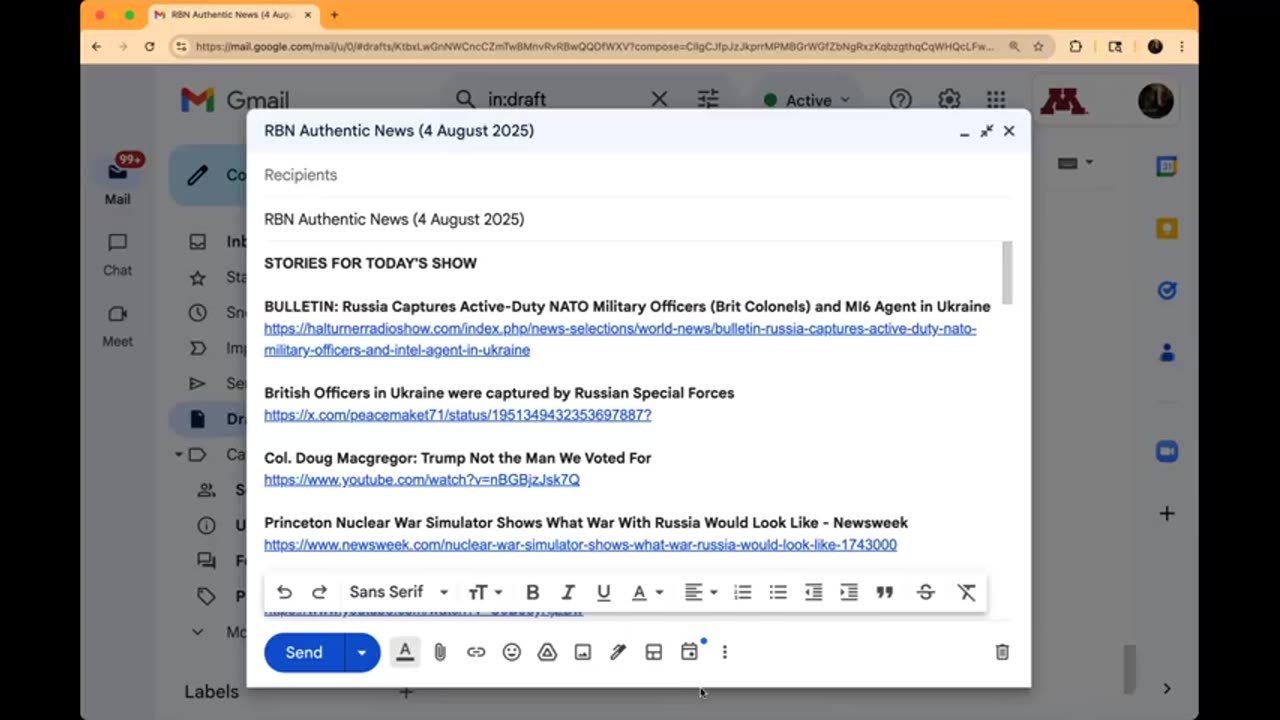Send the drafted email
Screen dimensions: 1280x720
pos(304,652)
